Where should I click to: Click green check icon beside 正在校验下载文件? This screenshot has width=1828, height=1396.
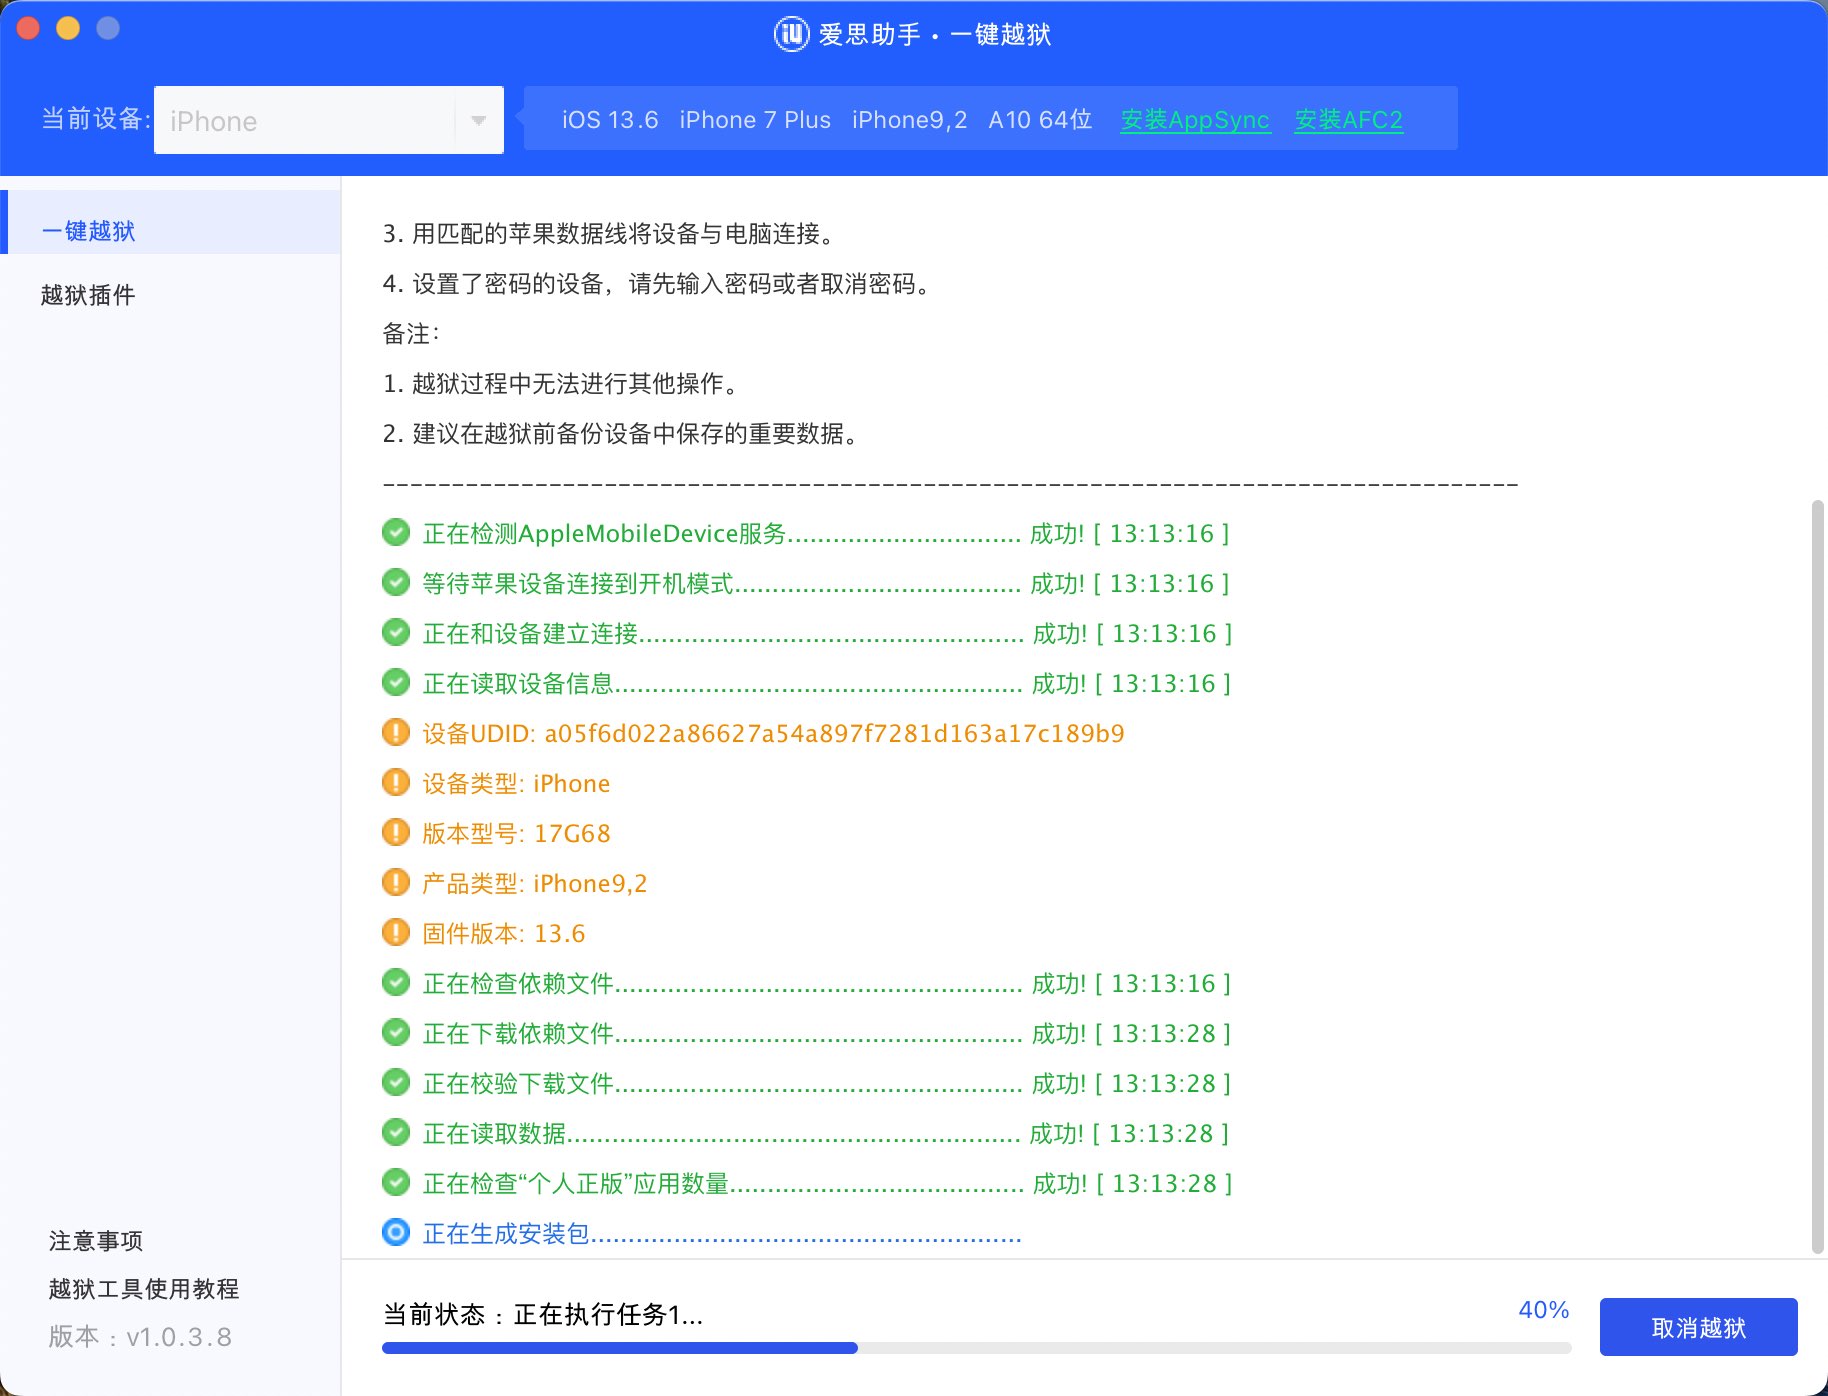point(396,1082)
